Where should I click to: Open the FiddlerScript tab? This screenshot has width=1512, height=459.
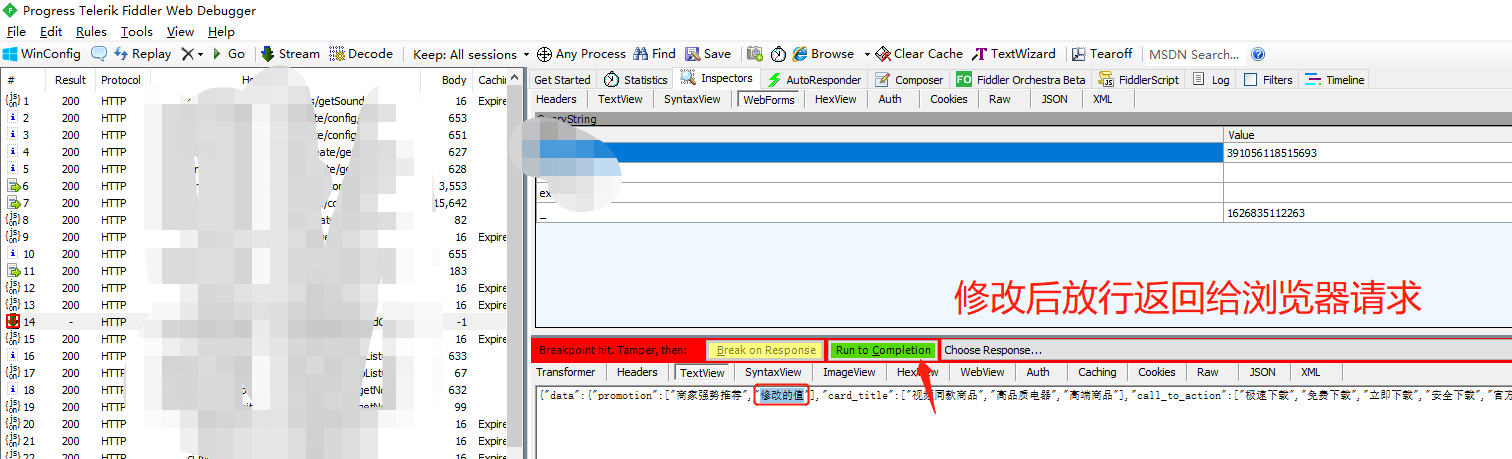click(1139, 80)
